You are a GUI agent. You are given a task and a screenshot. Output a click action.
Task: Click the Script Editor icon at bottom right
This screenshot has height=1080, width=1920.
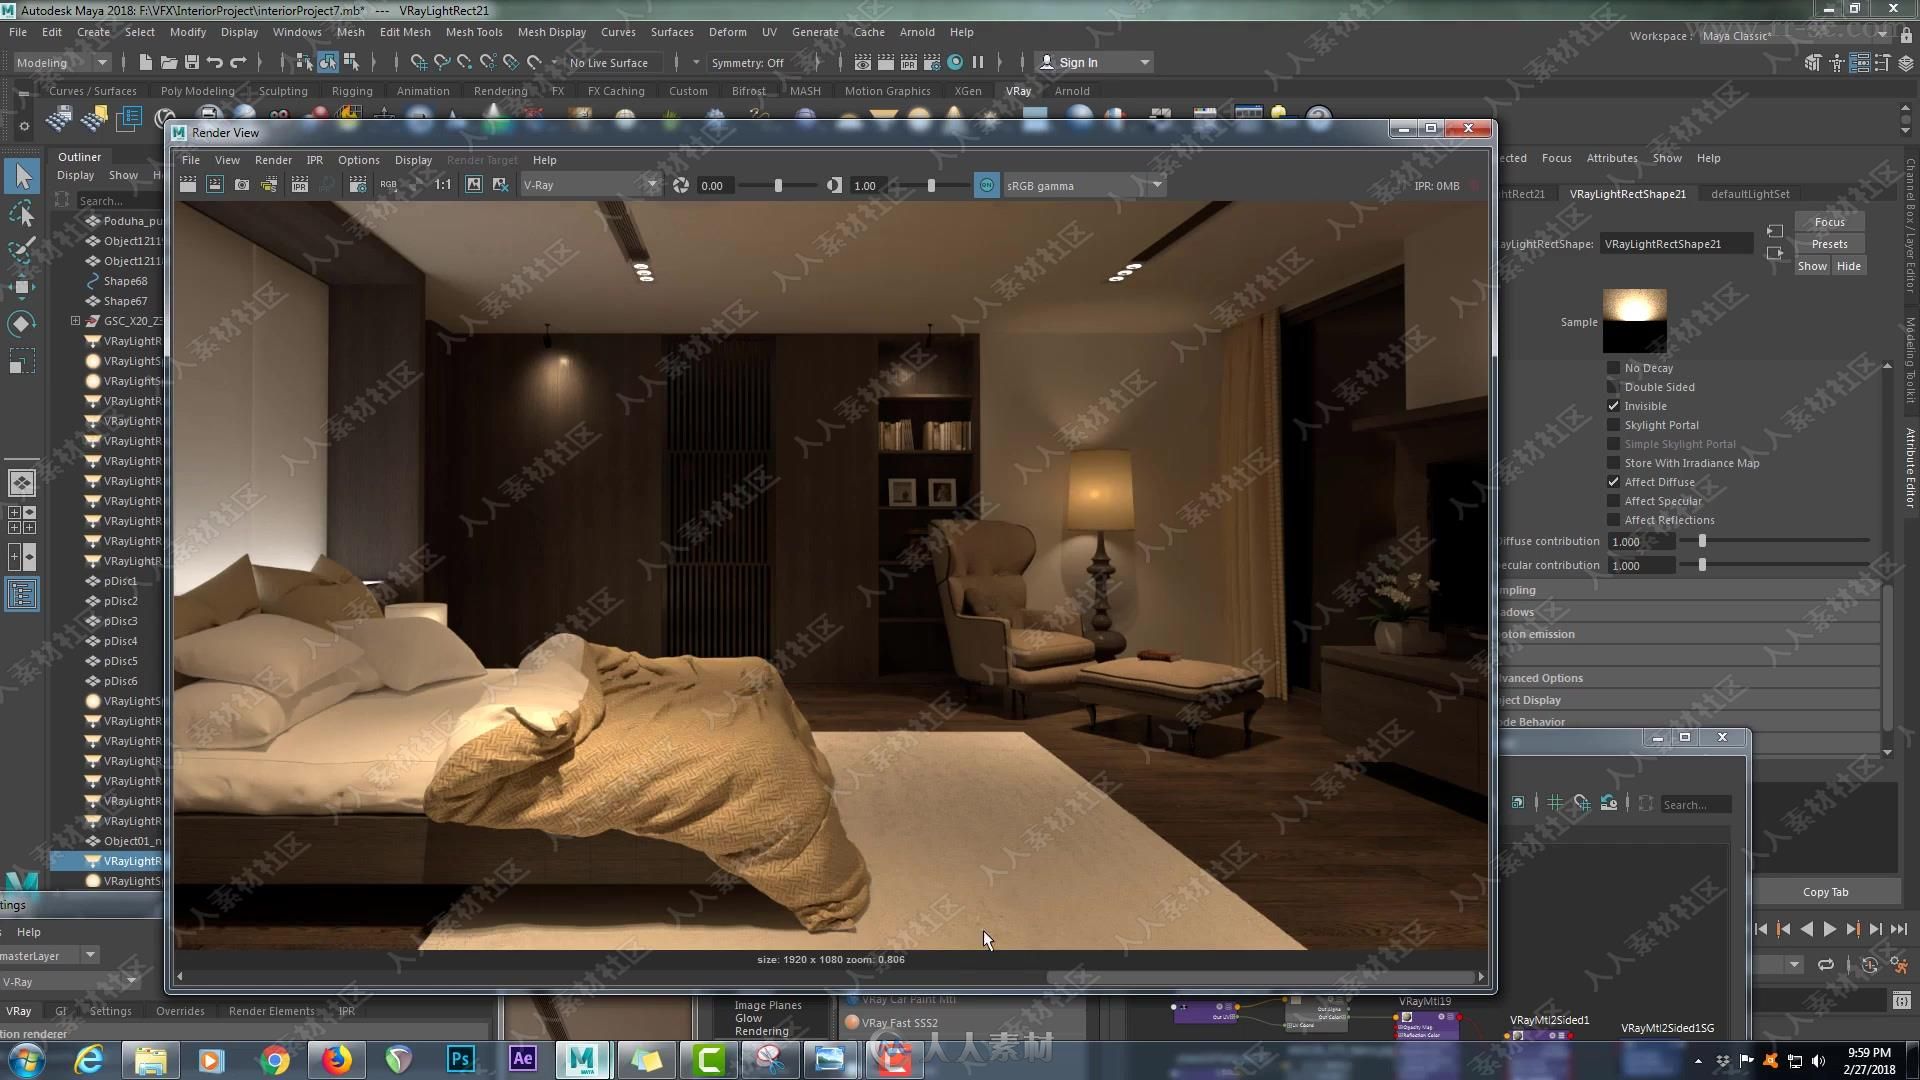(1901, 1000)
